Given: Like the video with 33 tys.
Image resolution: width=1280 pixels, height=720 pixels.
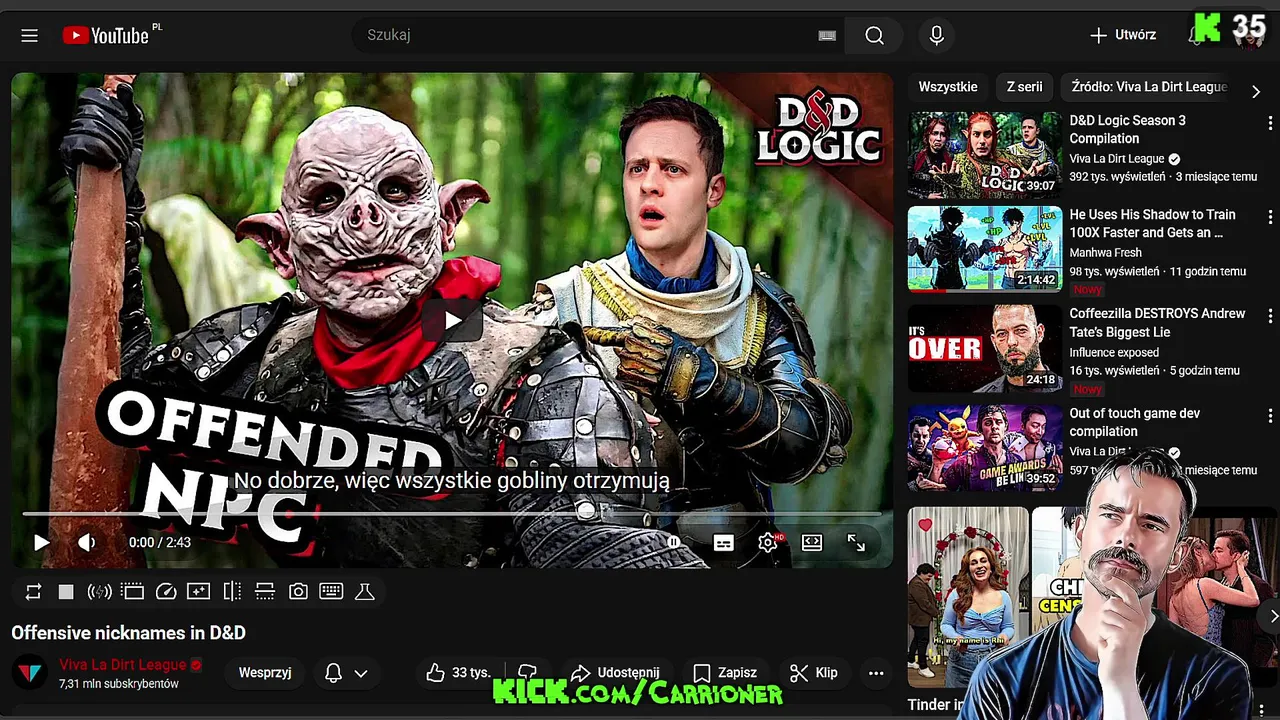Looking at the screenshot, I should [x=458, y=673].
